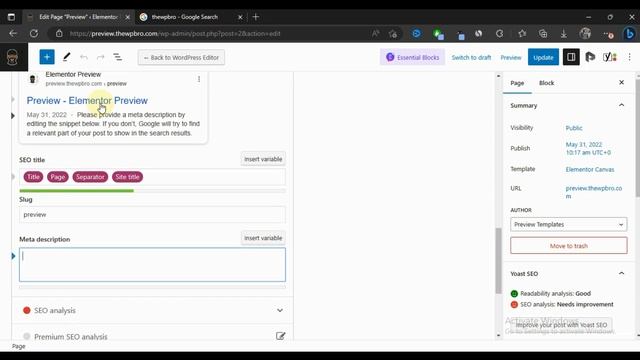The image size is (640, 360).
Task: Close the settings sidebar with X
Action: point(621,82)
